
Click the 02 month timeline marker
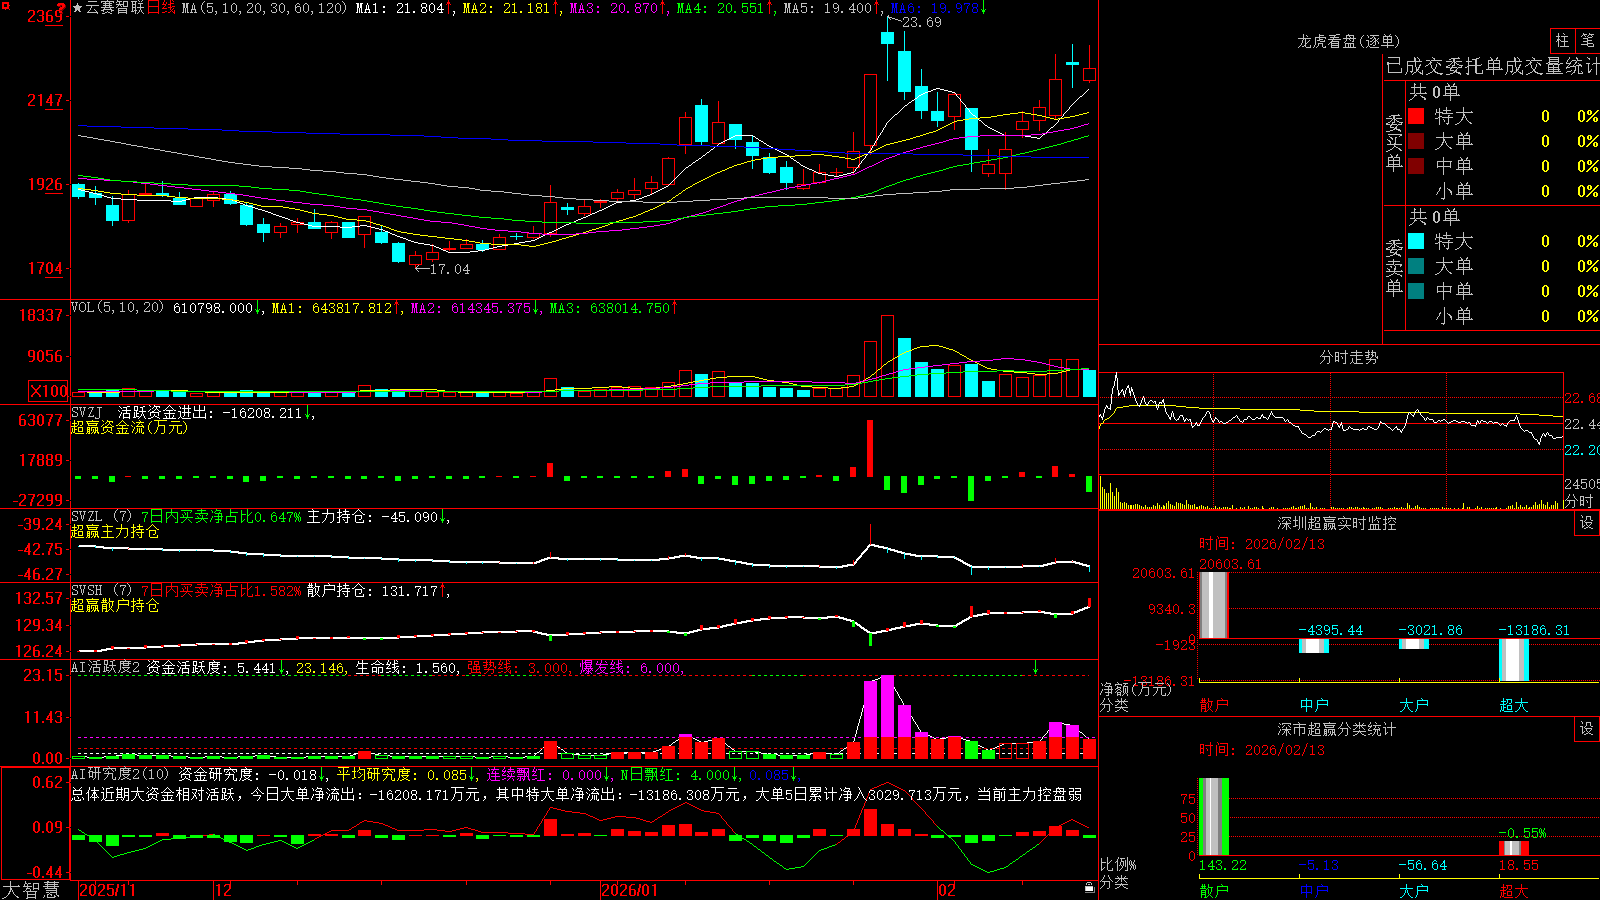pyautogui.click(x=947, y=890)
